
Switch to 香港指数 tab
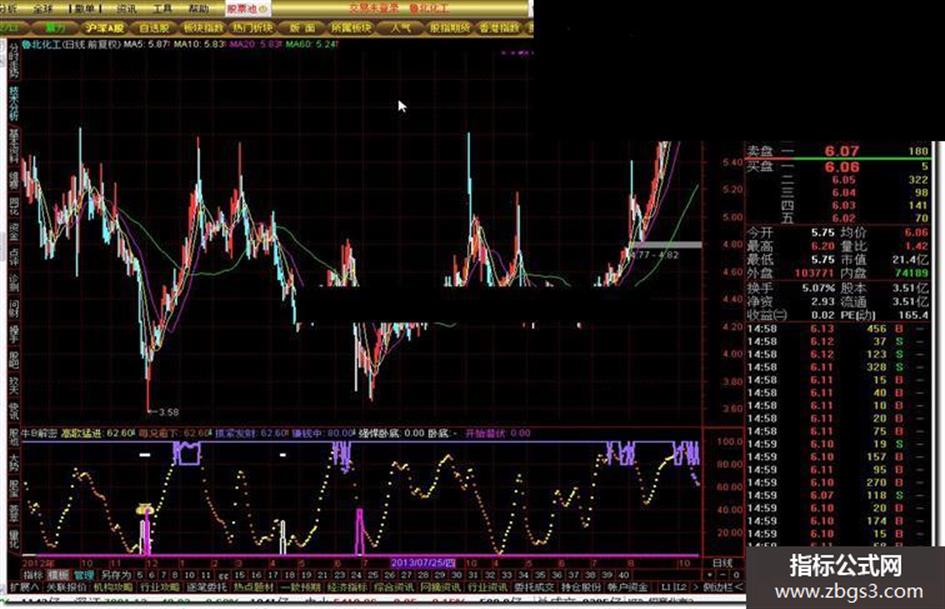tap(499, 28)
